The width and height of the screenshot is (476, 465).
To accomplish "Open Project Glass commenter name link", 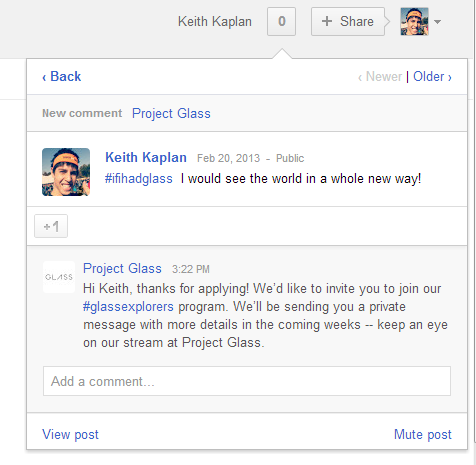I will [122, 269].
